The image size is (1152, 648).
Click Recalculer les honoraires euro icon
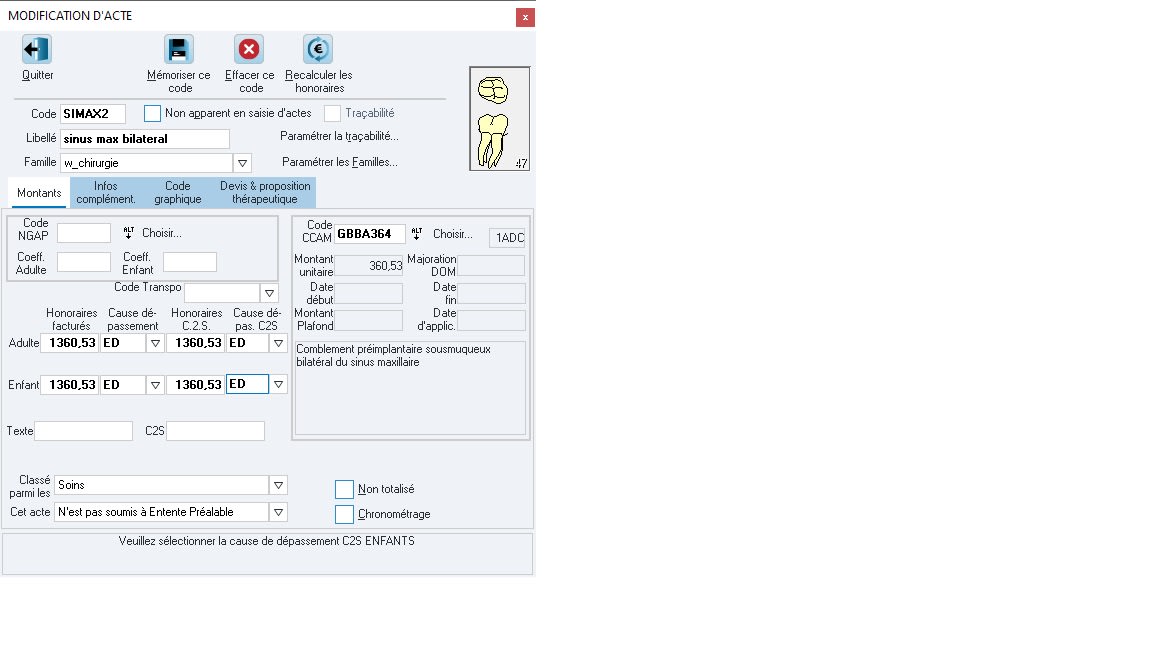click(x=318, y=50)
